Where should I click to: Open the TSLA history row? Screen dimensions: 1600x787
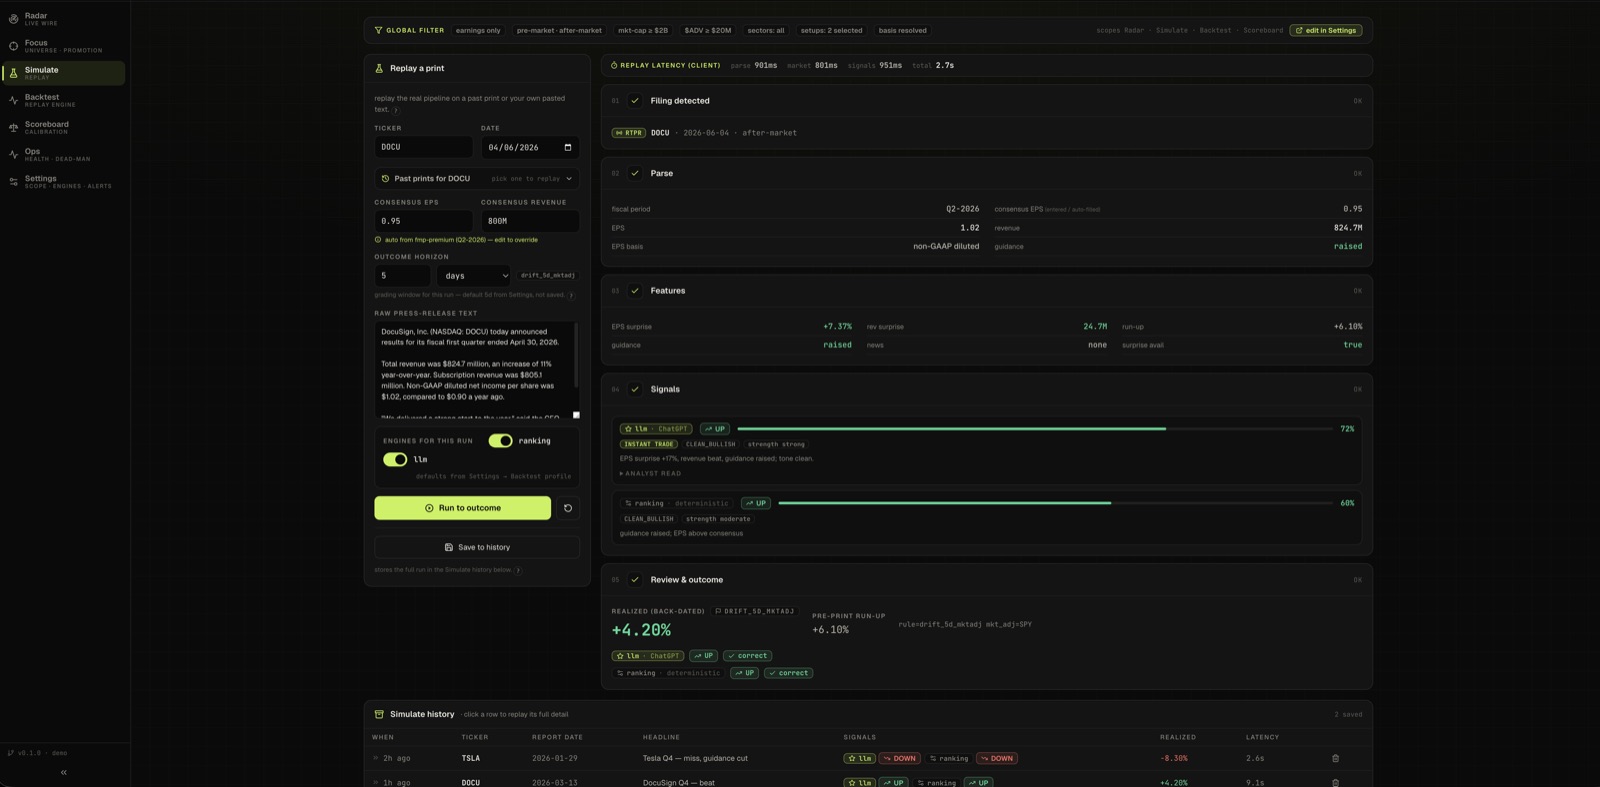coord(868,758)
